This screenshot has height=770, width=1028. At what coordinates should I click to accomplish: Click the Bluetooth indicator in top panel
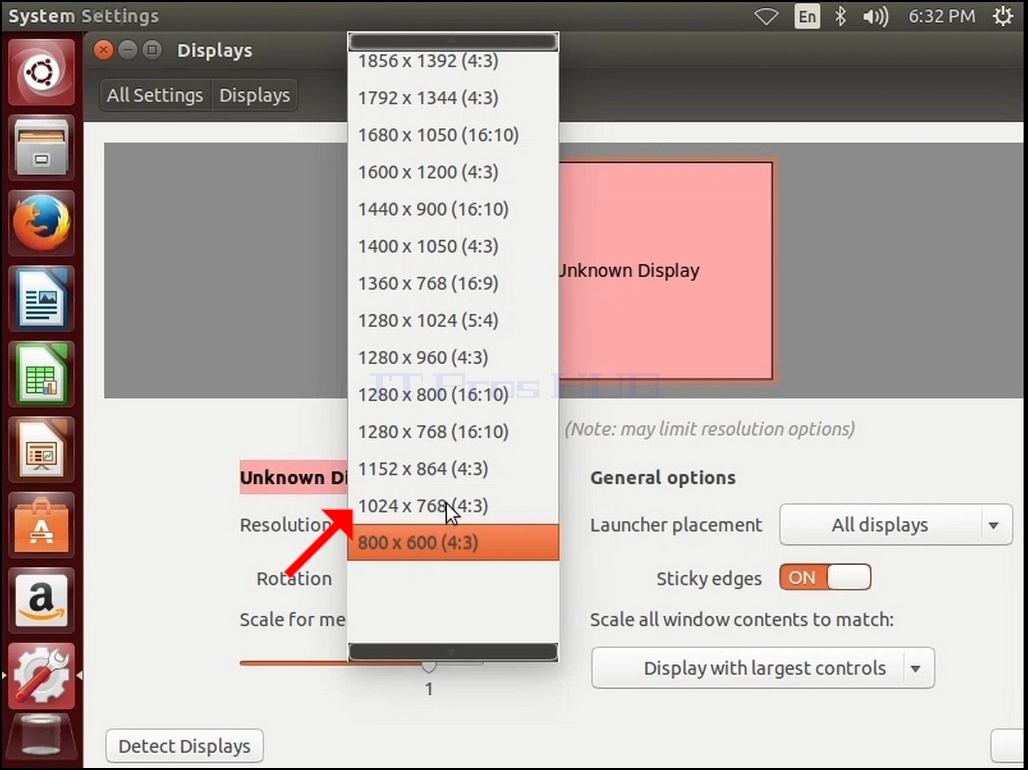[840, 16]
